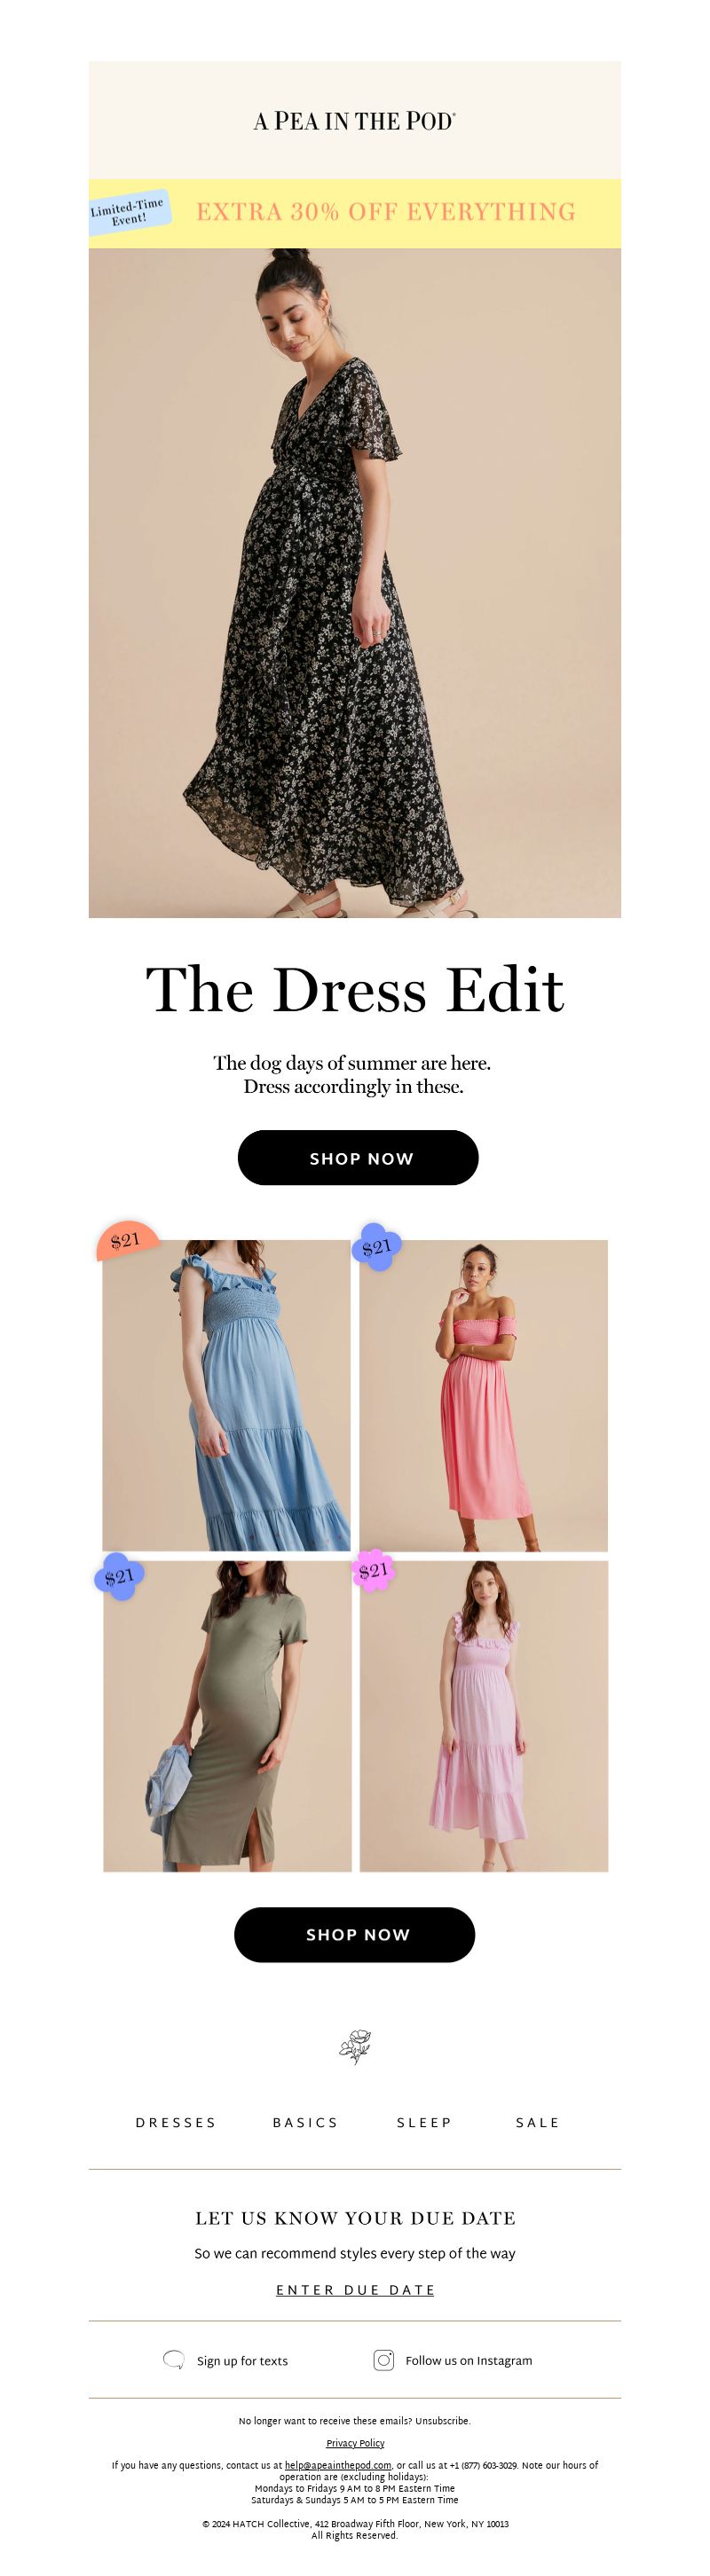Open the Sleep menu link
The width and height of the screenshot is (710, 2576).
click(x=424, y=2122)
